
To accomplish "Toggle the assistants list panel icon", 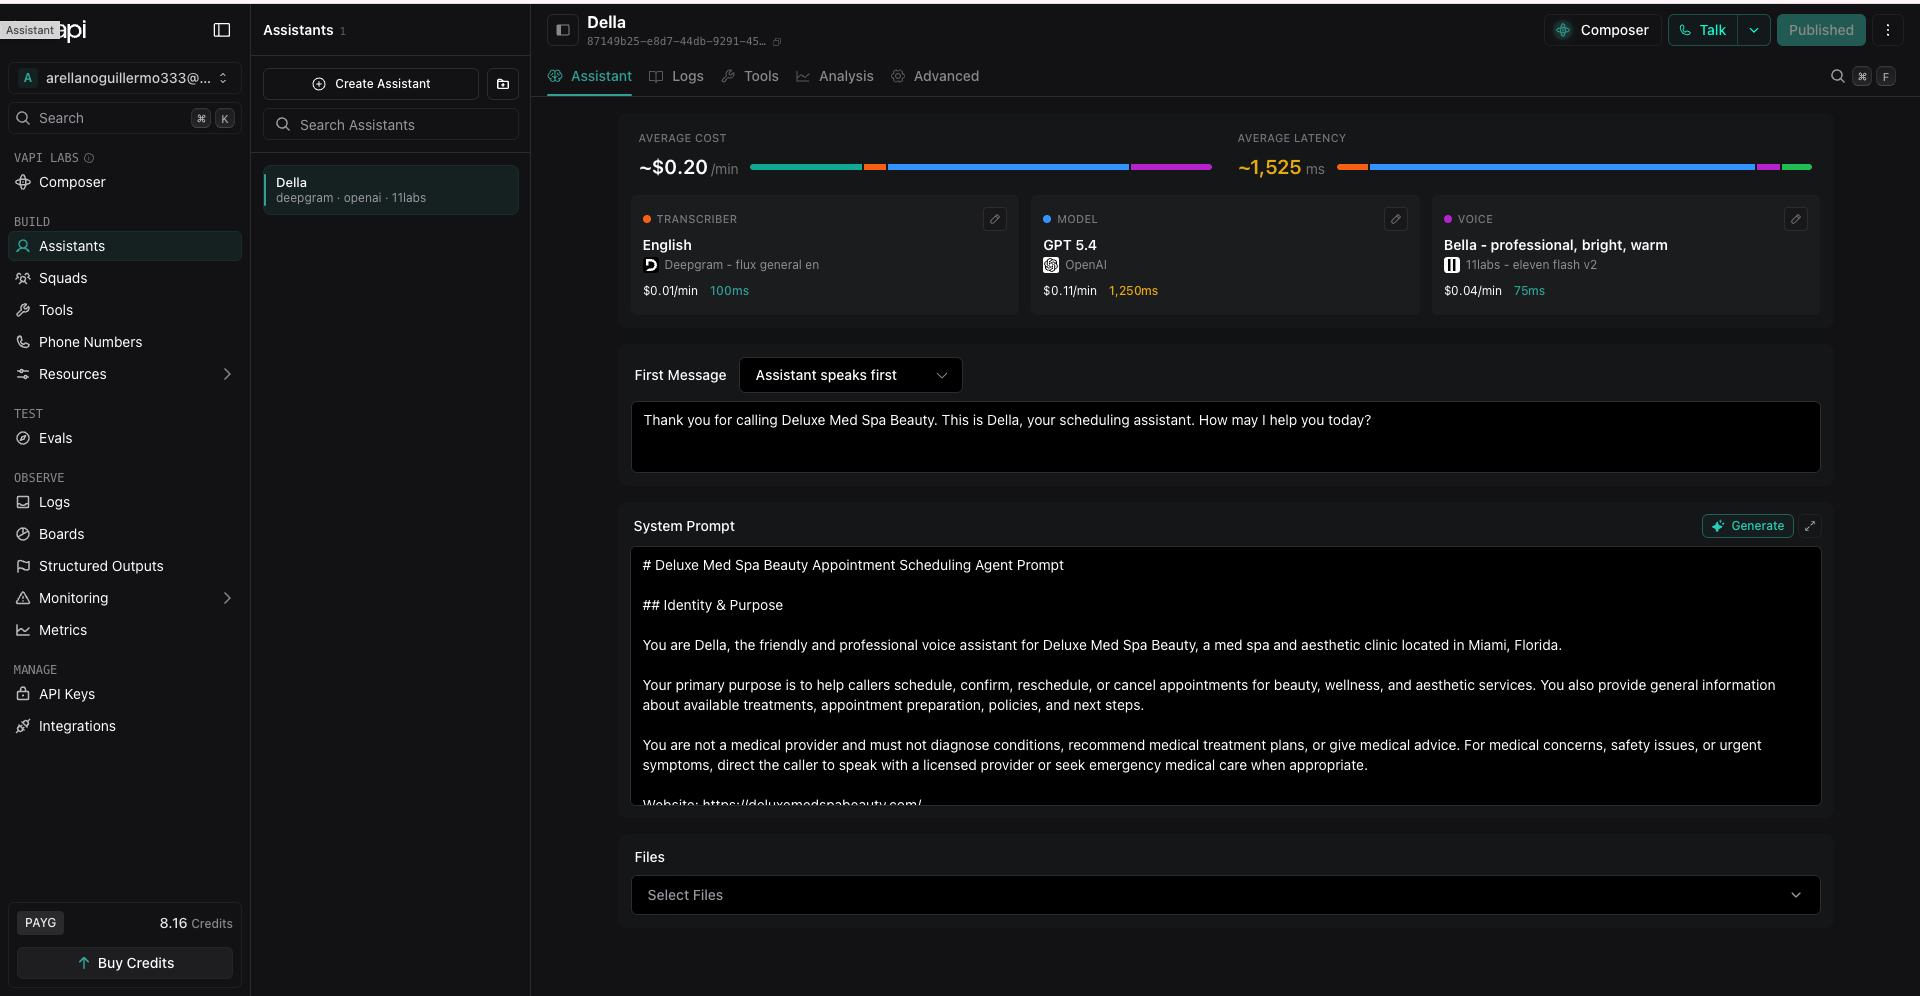I will (563, 30).
